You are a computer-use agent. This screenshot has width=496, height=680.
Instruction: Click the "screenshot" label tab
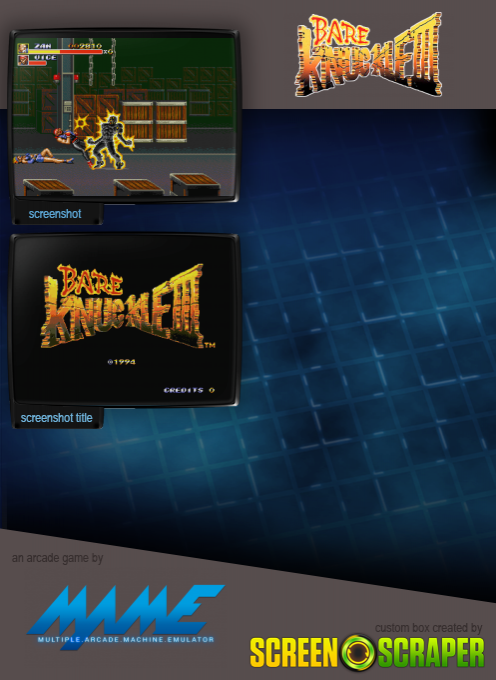pyautogui.click(x=55, y=214)
